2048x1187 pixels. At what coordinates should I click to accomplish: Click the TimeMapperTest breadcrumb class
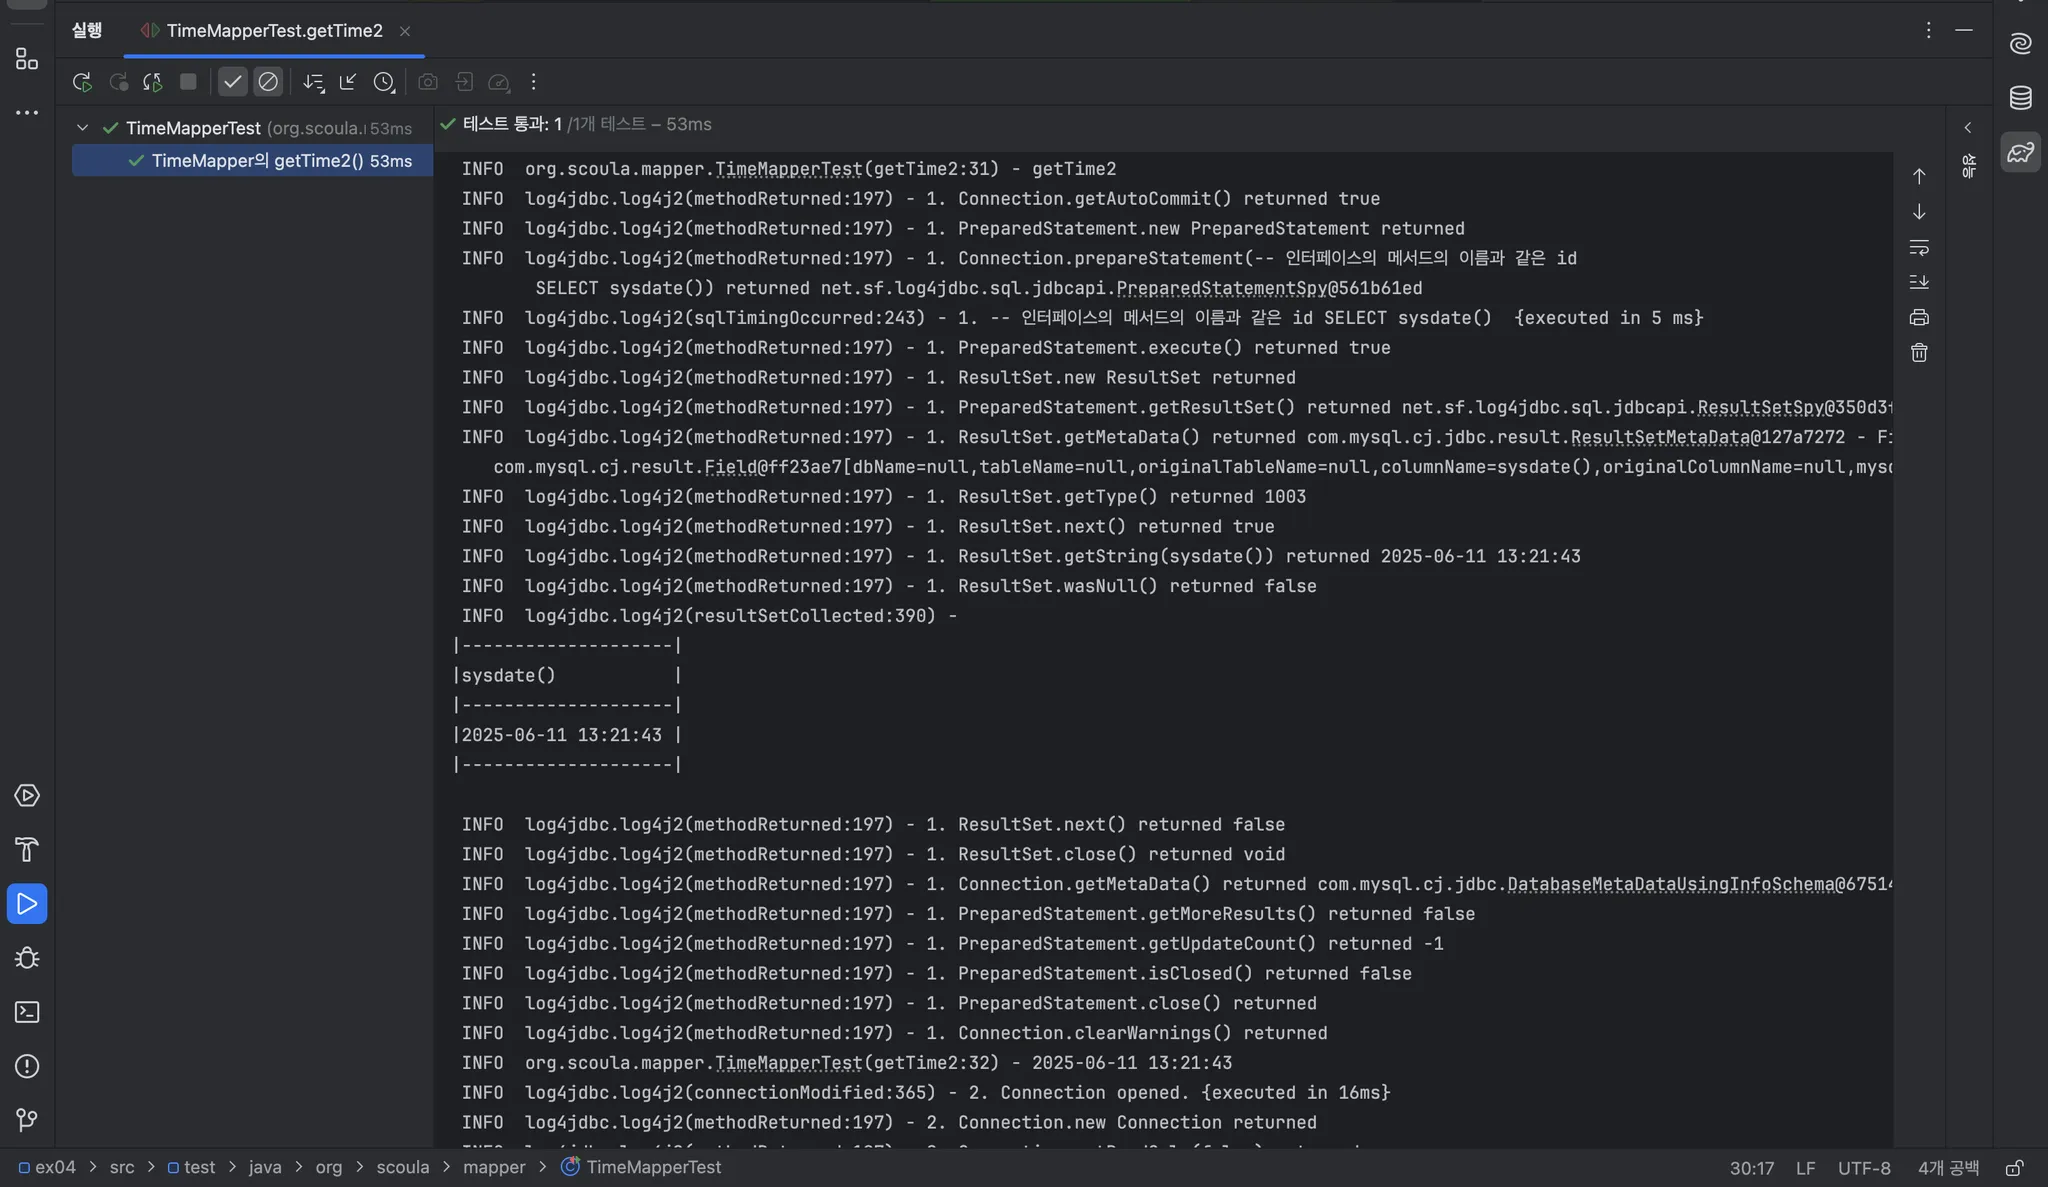[x=641, y=1167]
